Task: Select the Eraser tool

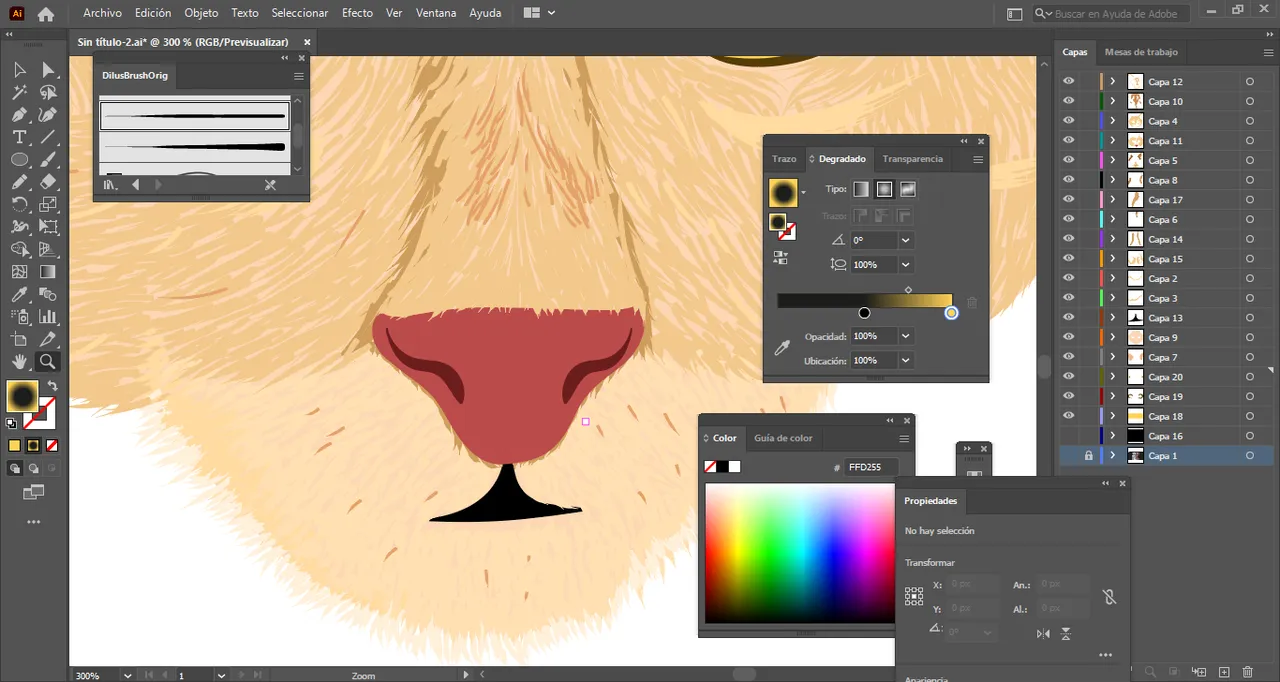Action: coord(48,182)
